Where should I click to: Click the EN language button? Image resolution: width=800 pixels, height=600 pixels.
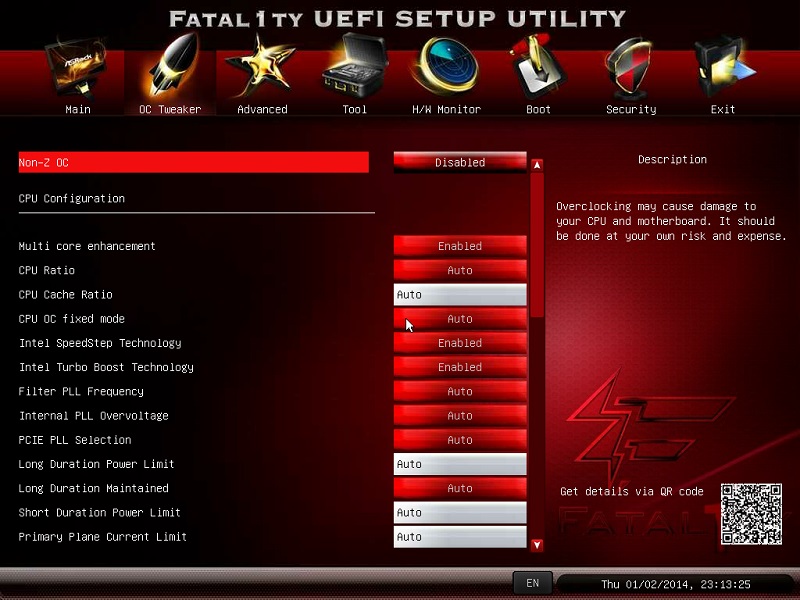coord(532,583)
